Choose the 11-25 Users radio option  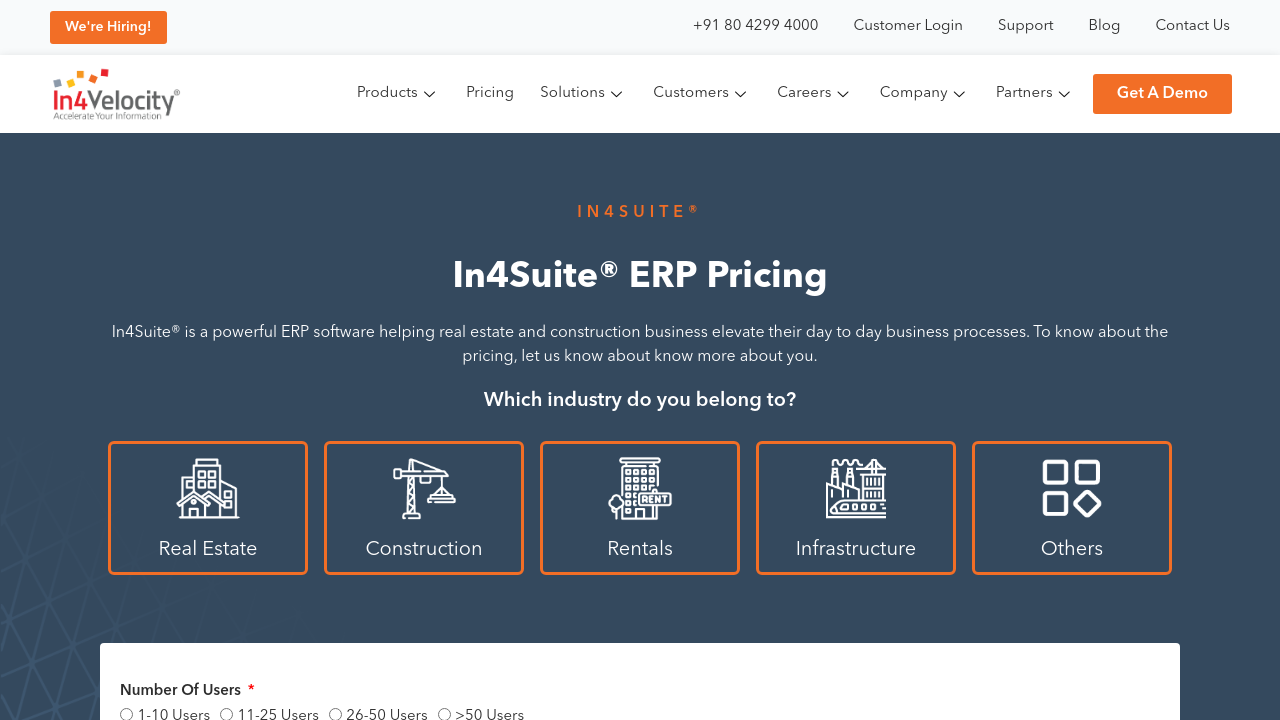[227, 715]
